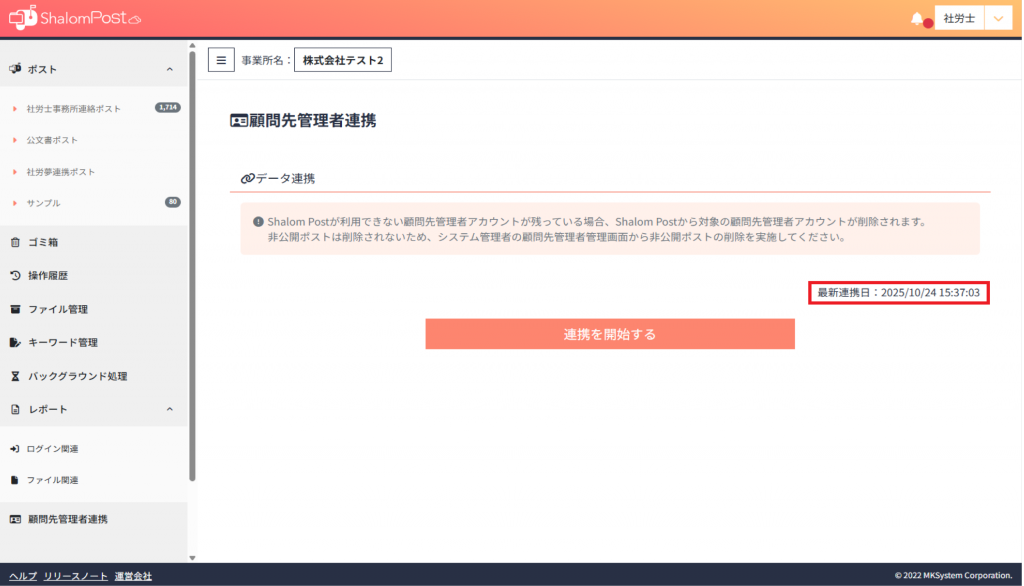Collapse the レポート section chevron
This screenshot has width=1024, height=586.
[169, 409]
